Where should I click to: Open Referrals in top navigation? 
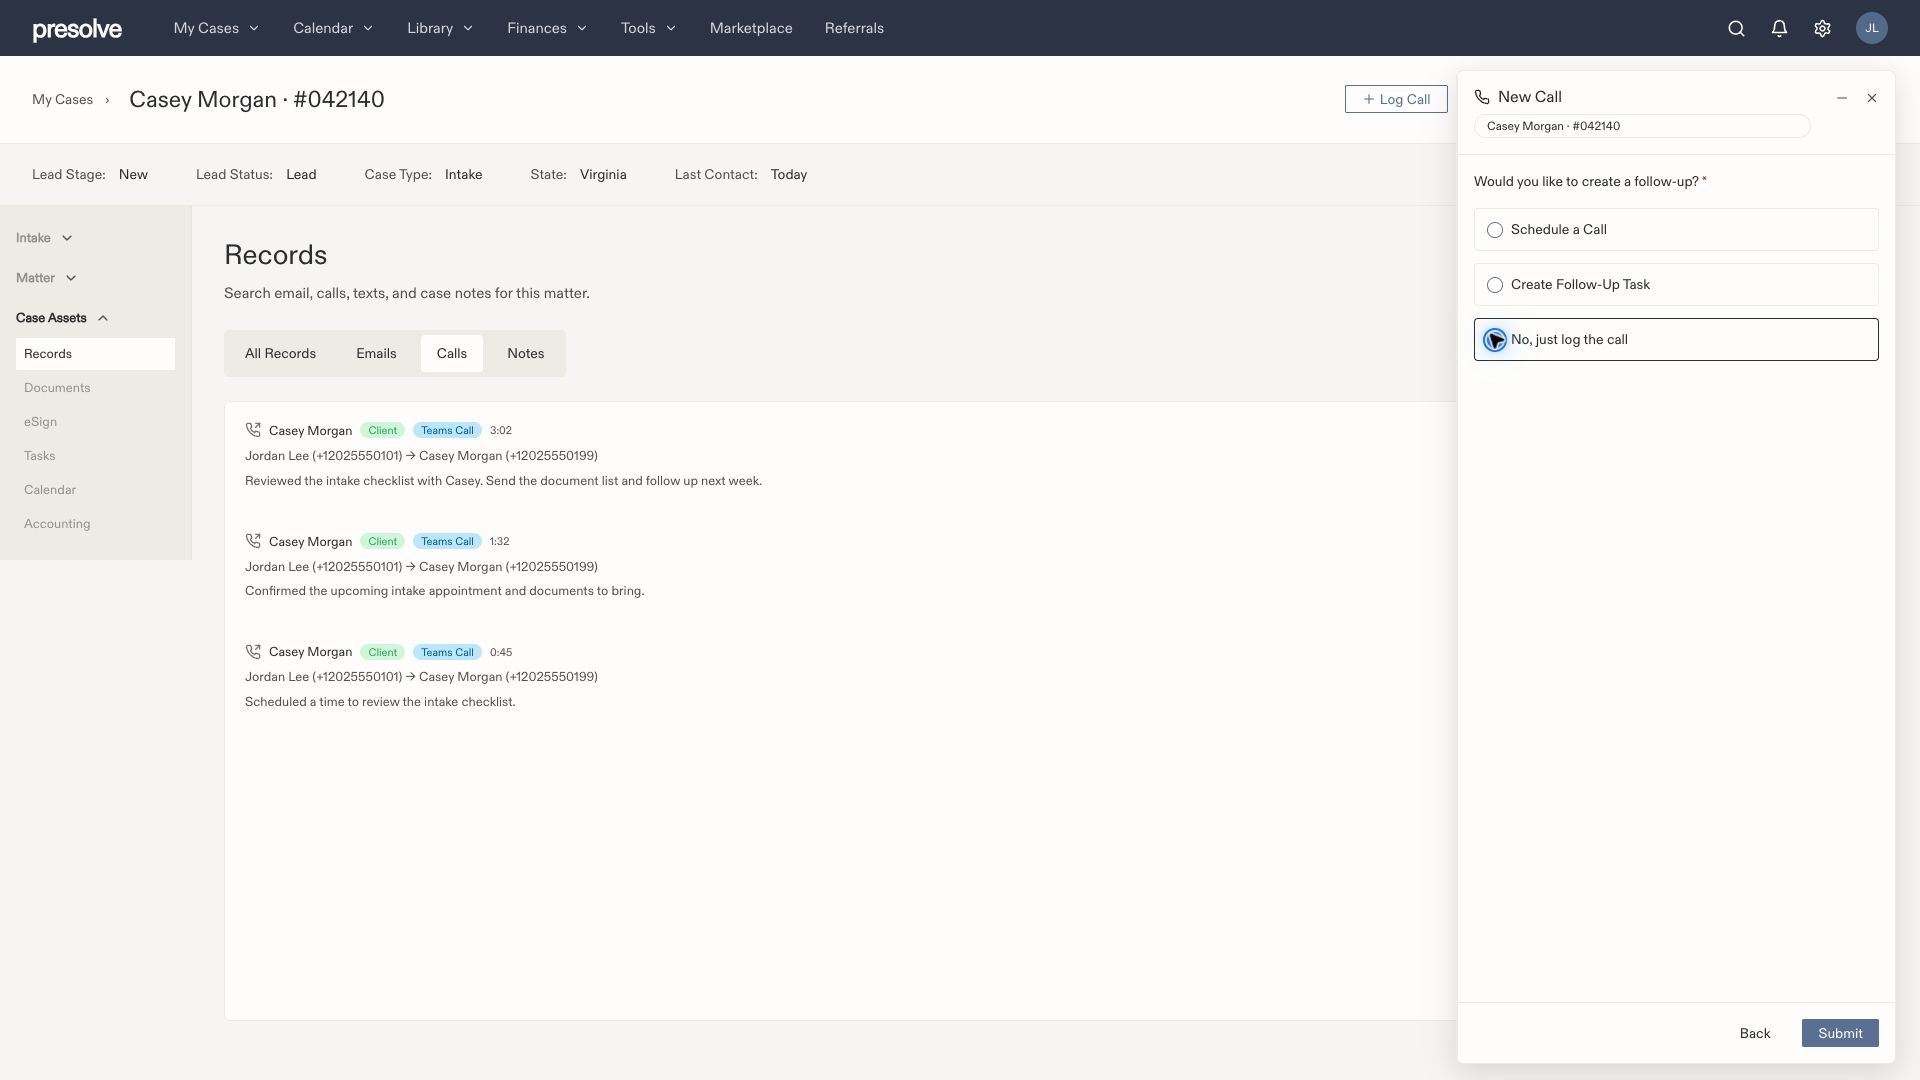point(854,28)
